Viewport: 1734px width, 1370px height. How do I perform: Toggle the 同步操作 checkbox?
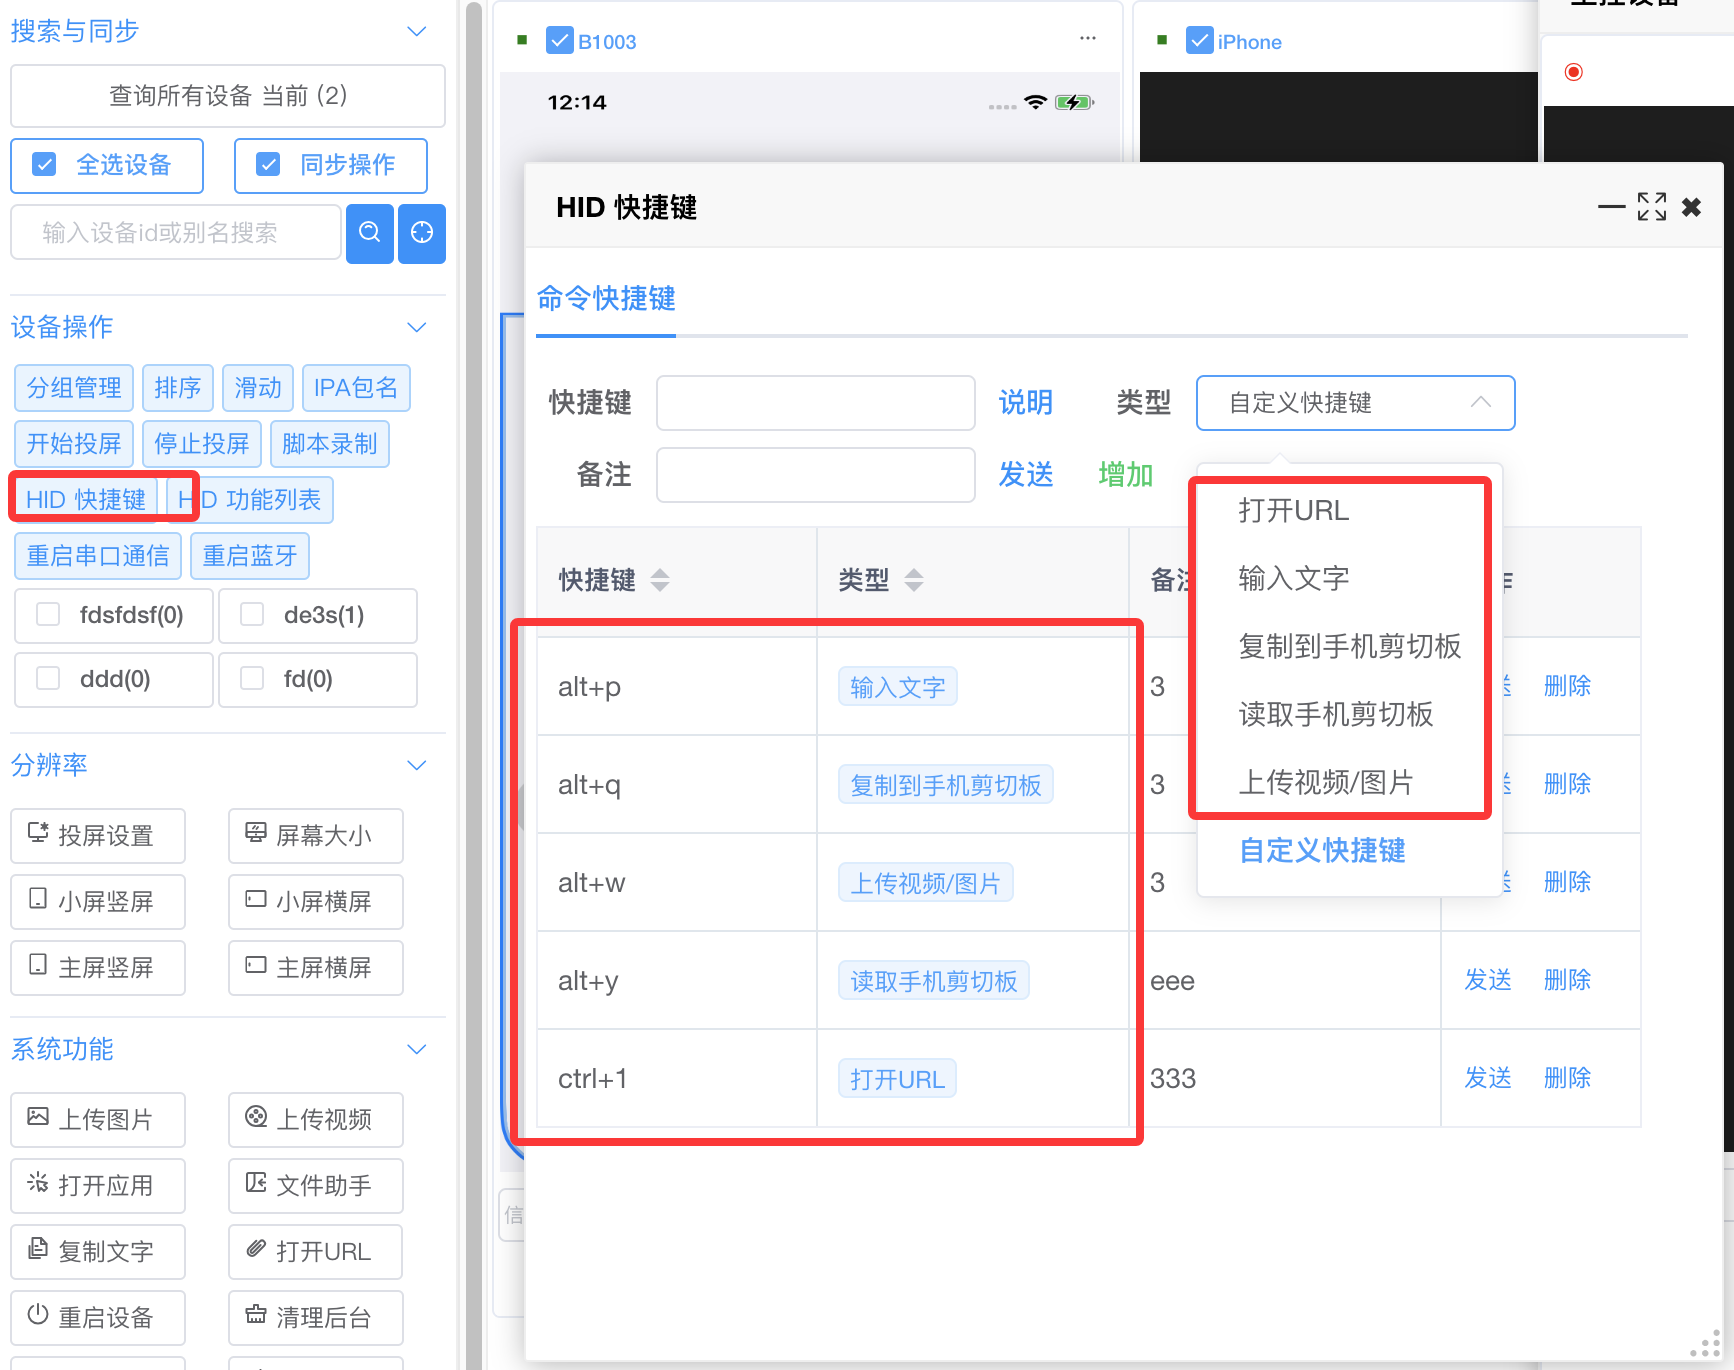tap(268, 165)
